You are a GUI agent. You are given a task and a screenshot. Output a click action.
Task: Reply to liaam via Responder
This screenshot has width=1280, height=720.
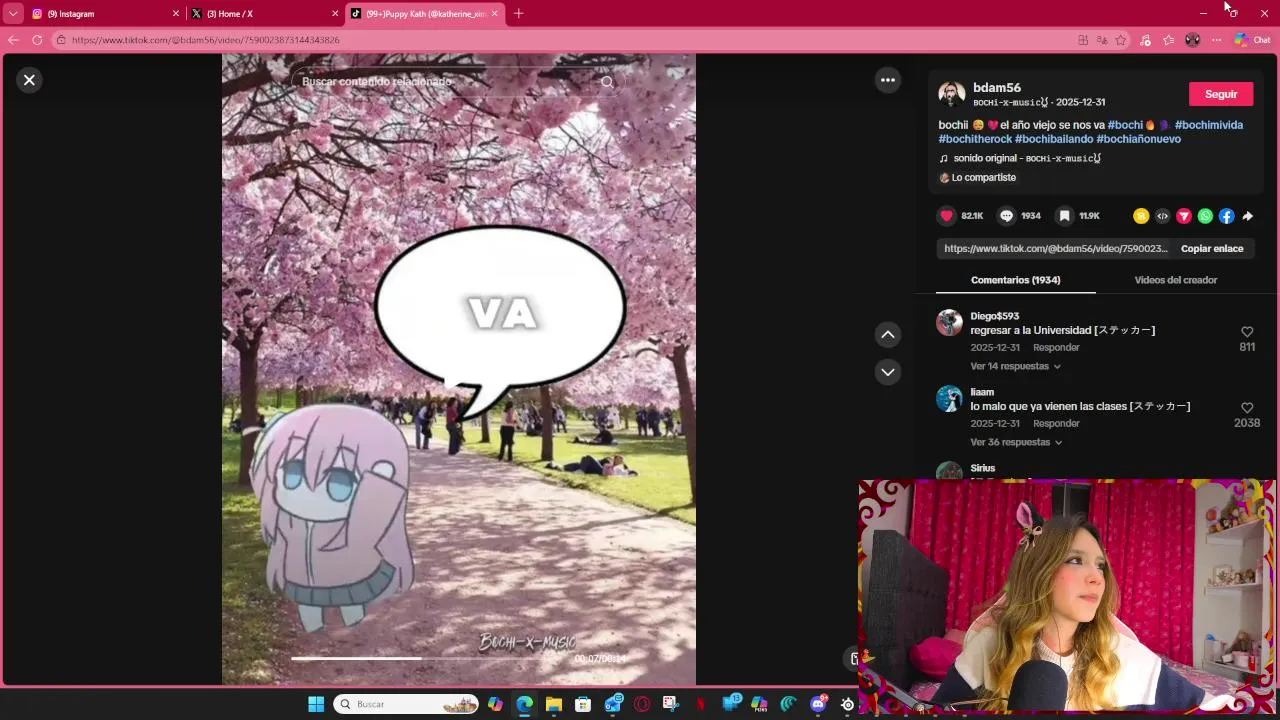[1056, 423]
